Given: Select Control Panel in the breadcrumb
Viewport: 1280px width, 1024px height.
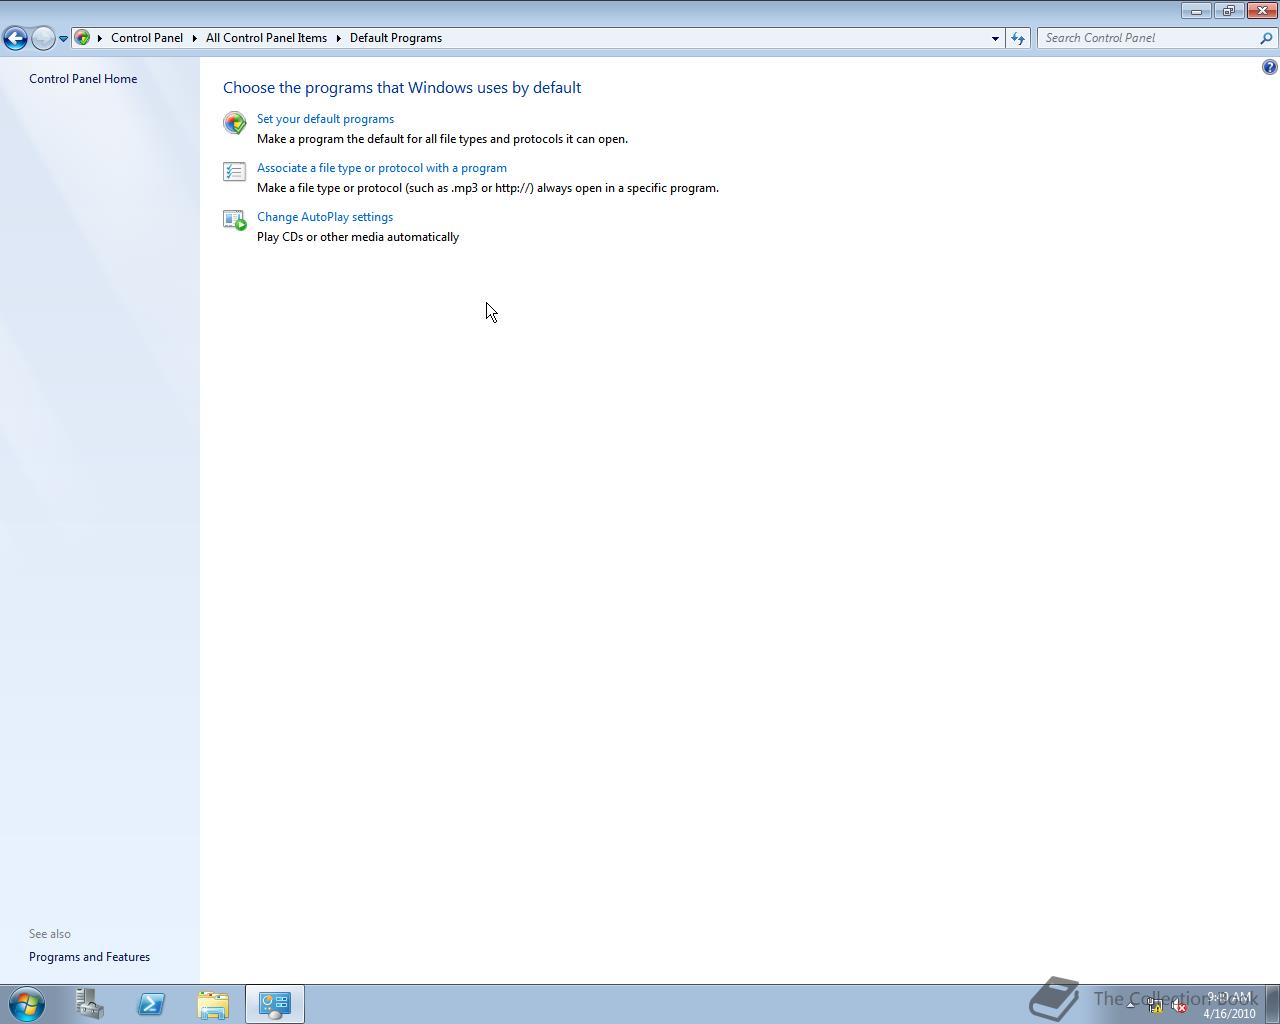Looking at the screenshot, I should tap(147, 38).
